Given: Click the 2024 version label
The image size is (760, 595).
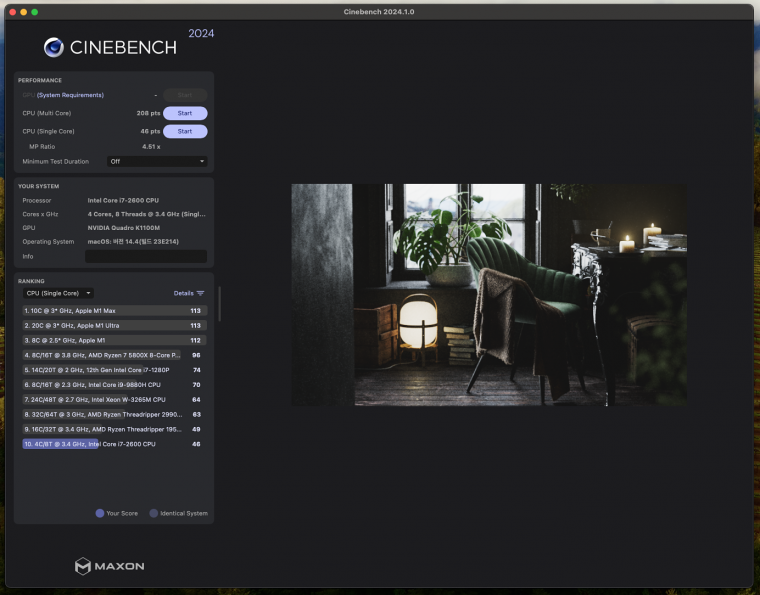Looking at the screenshot, I should pyautogui.click(x=201, y=33).
